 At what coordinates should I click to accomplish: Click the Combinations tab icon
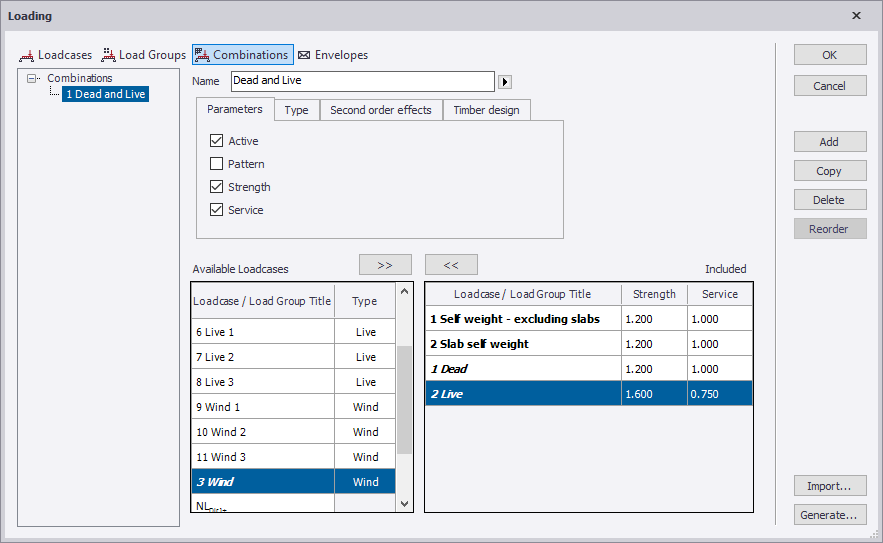(x=202, y=55)
